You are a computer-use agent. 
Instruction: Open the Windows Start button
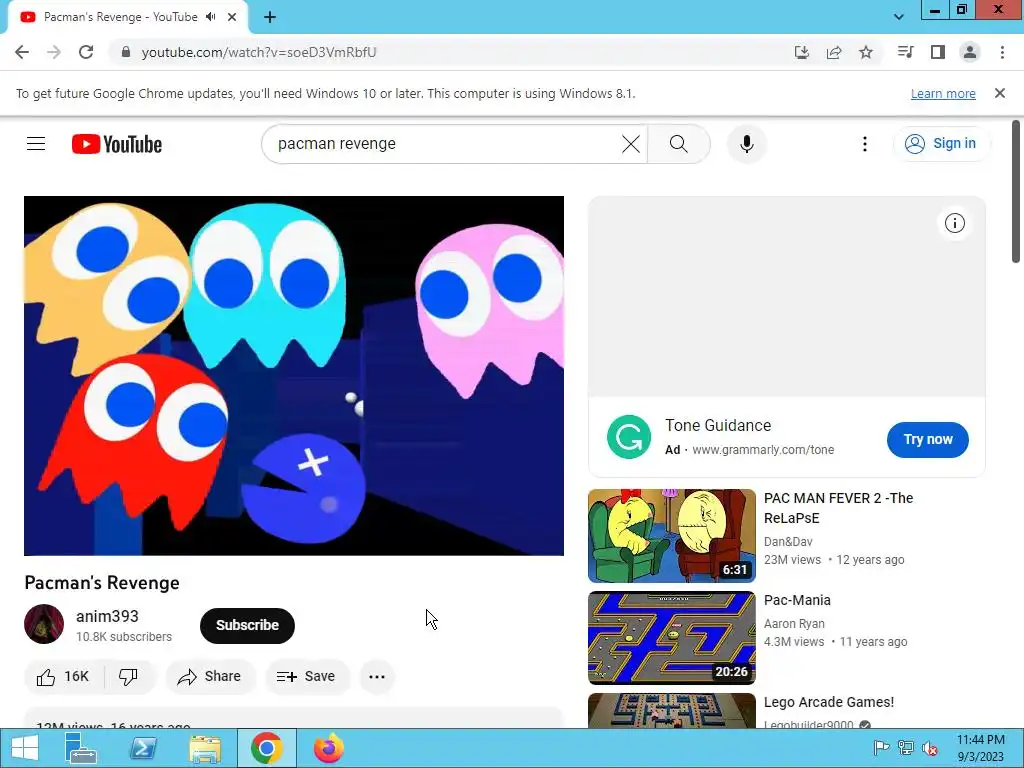[x=25, y=748]
